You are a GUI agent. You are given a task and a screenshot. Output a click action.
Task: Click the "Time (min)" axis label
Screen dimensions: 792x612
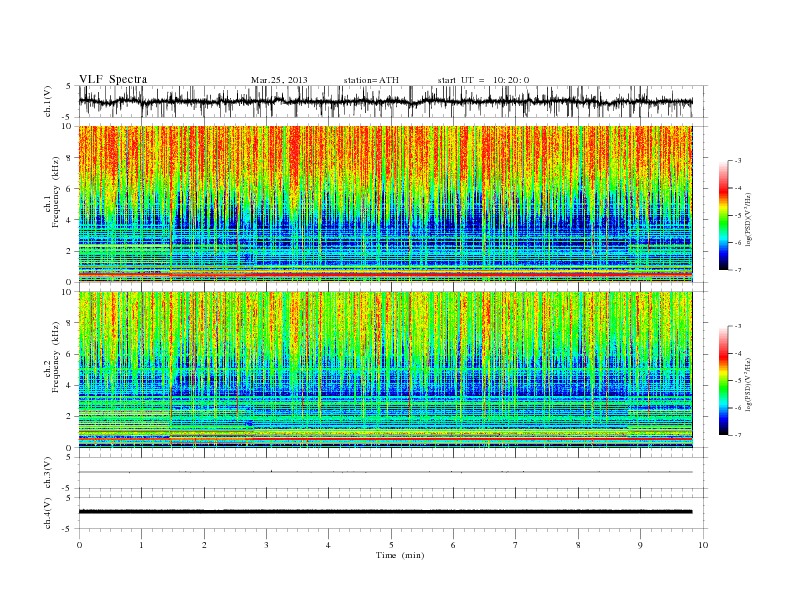click(400, 555)
